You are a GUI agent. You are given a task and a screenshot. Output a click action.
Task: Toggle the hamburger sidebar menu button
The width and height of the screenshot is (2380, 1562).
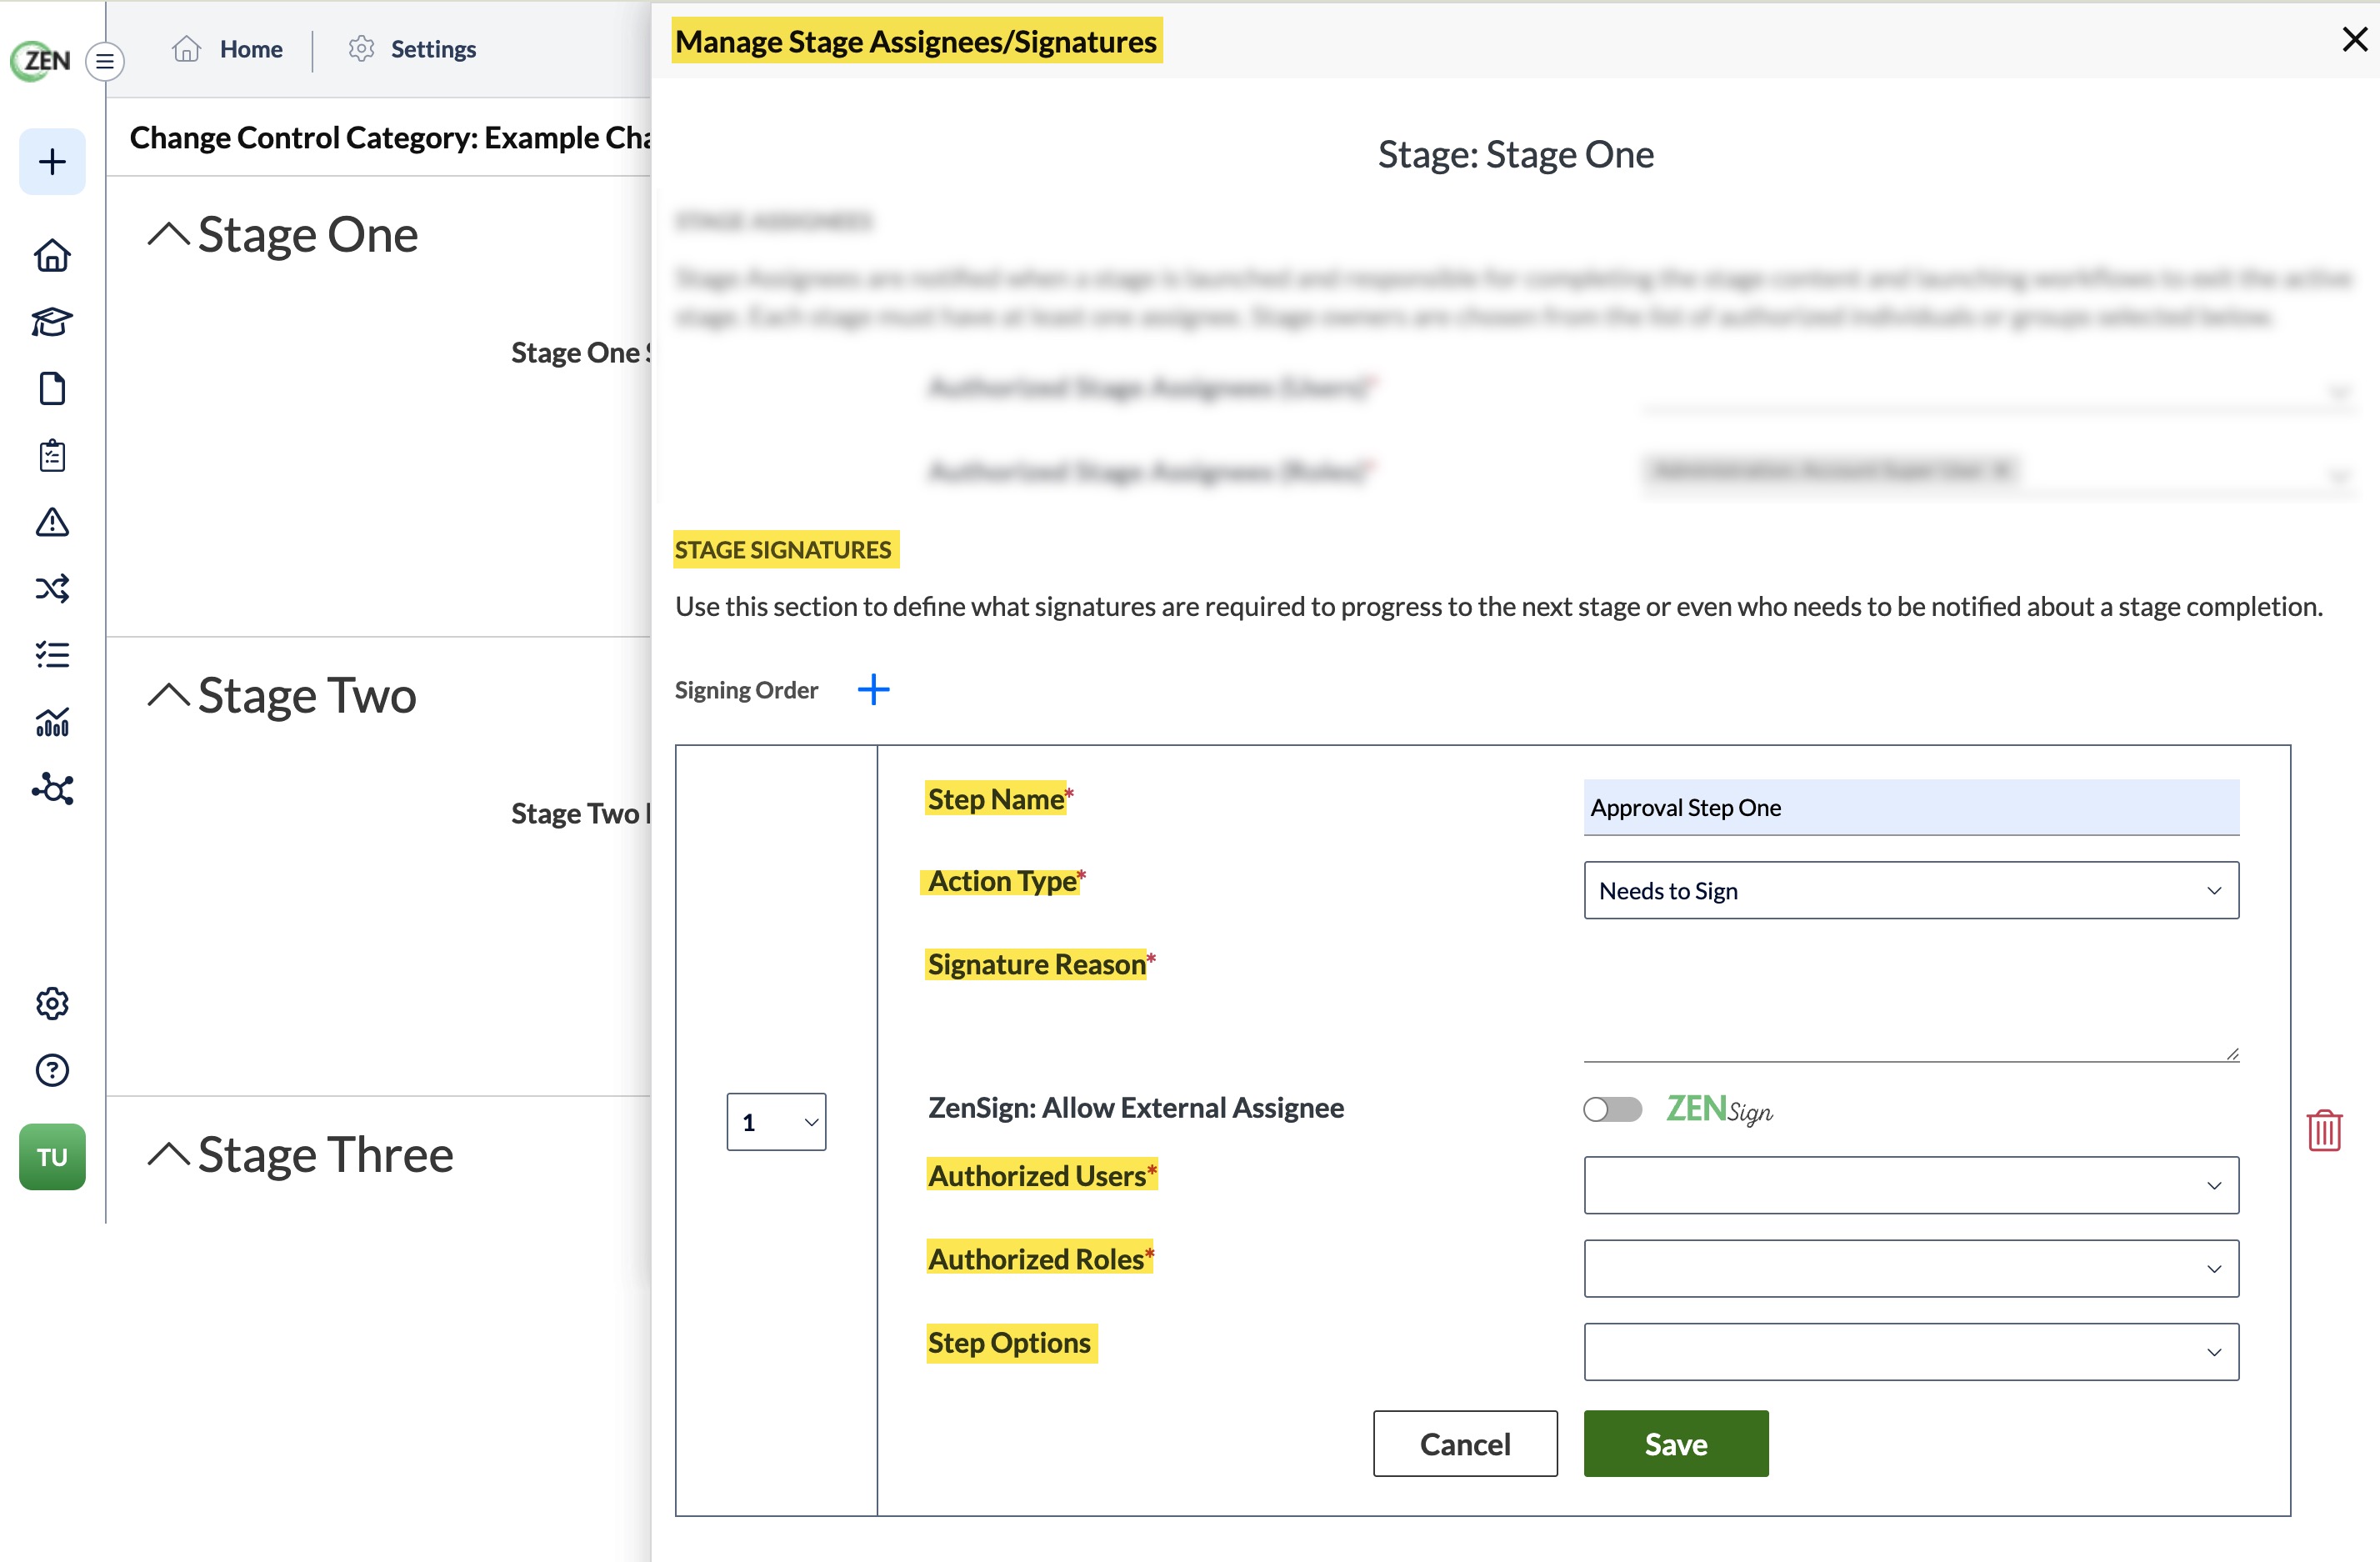(105, 62)
